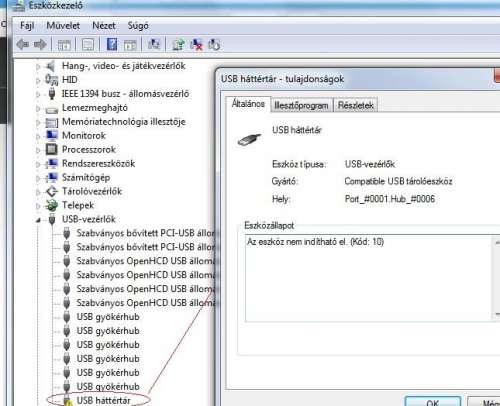500x406 pixels.
Task: Click the device status text box
Action: click(x=372, y=278)
